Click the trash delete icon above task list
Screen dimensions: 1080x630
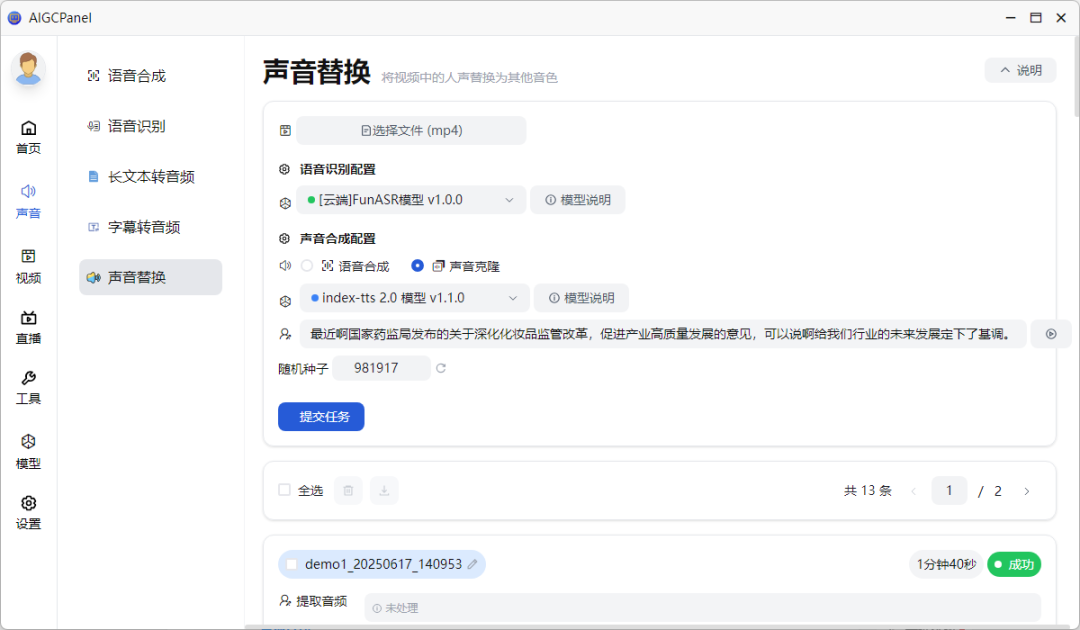[x=348, y=490]
